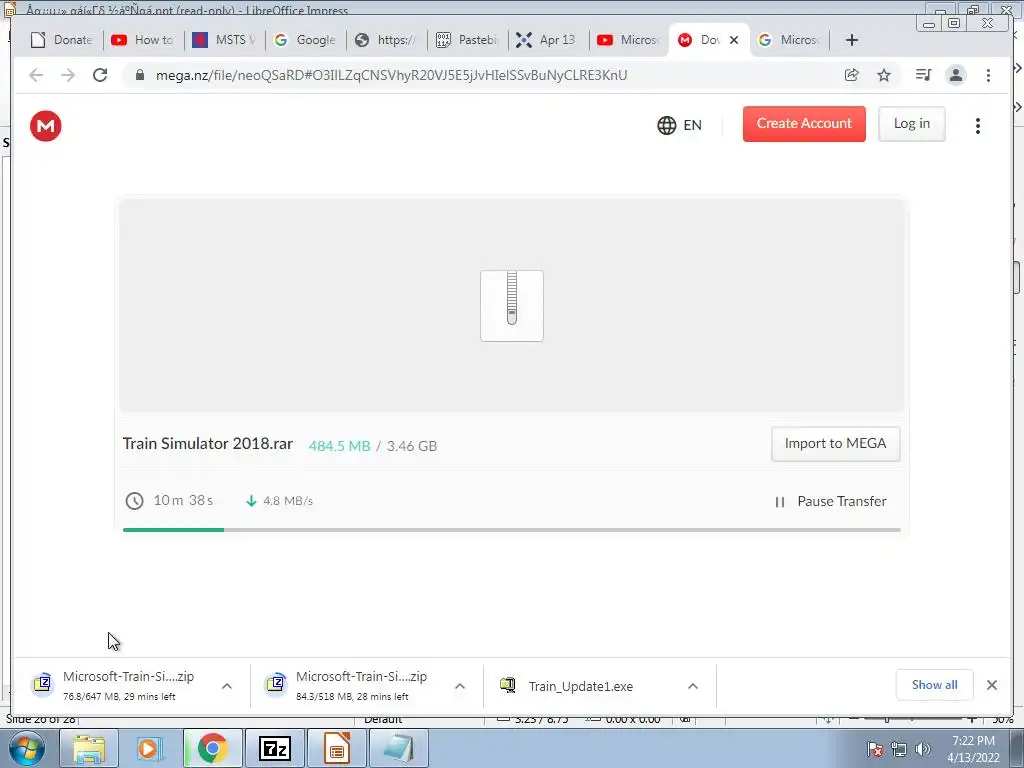
Task: Open Windows Start menu
Action: tap(27, 748)
